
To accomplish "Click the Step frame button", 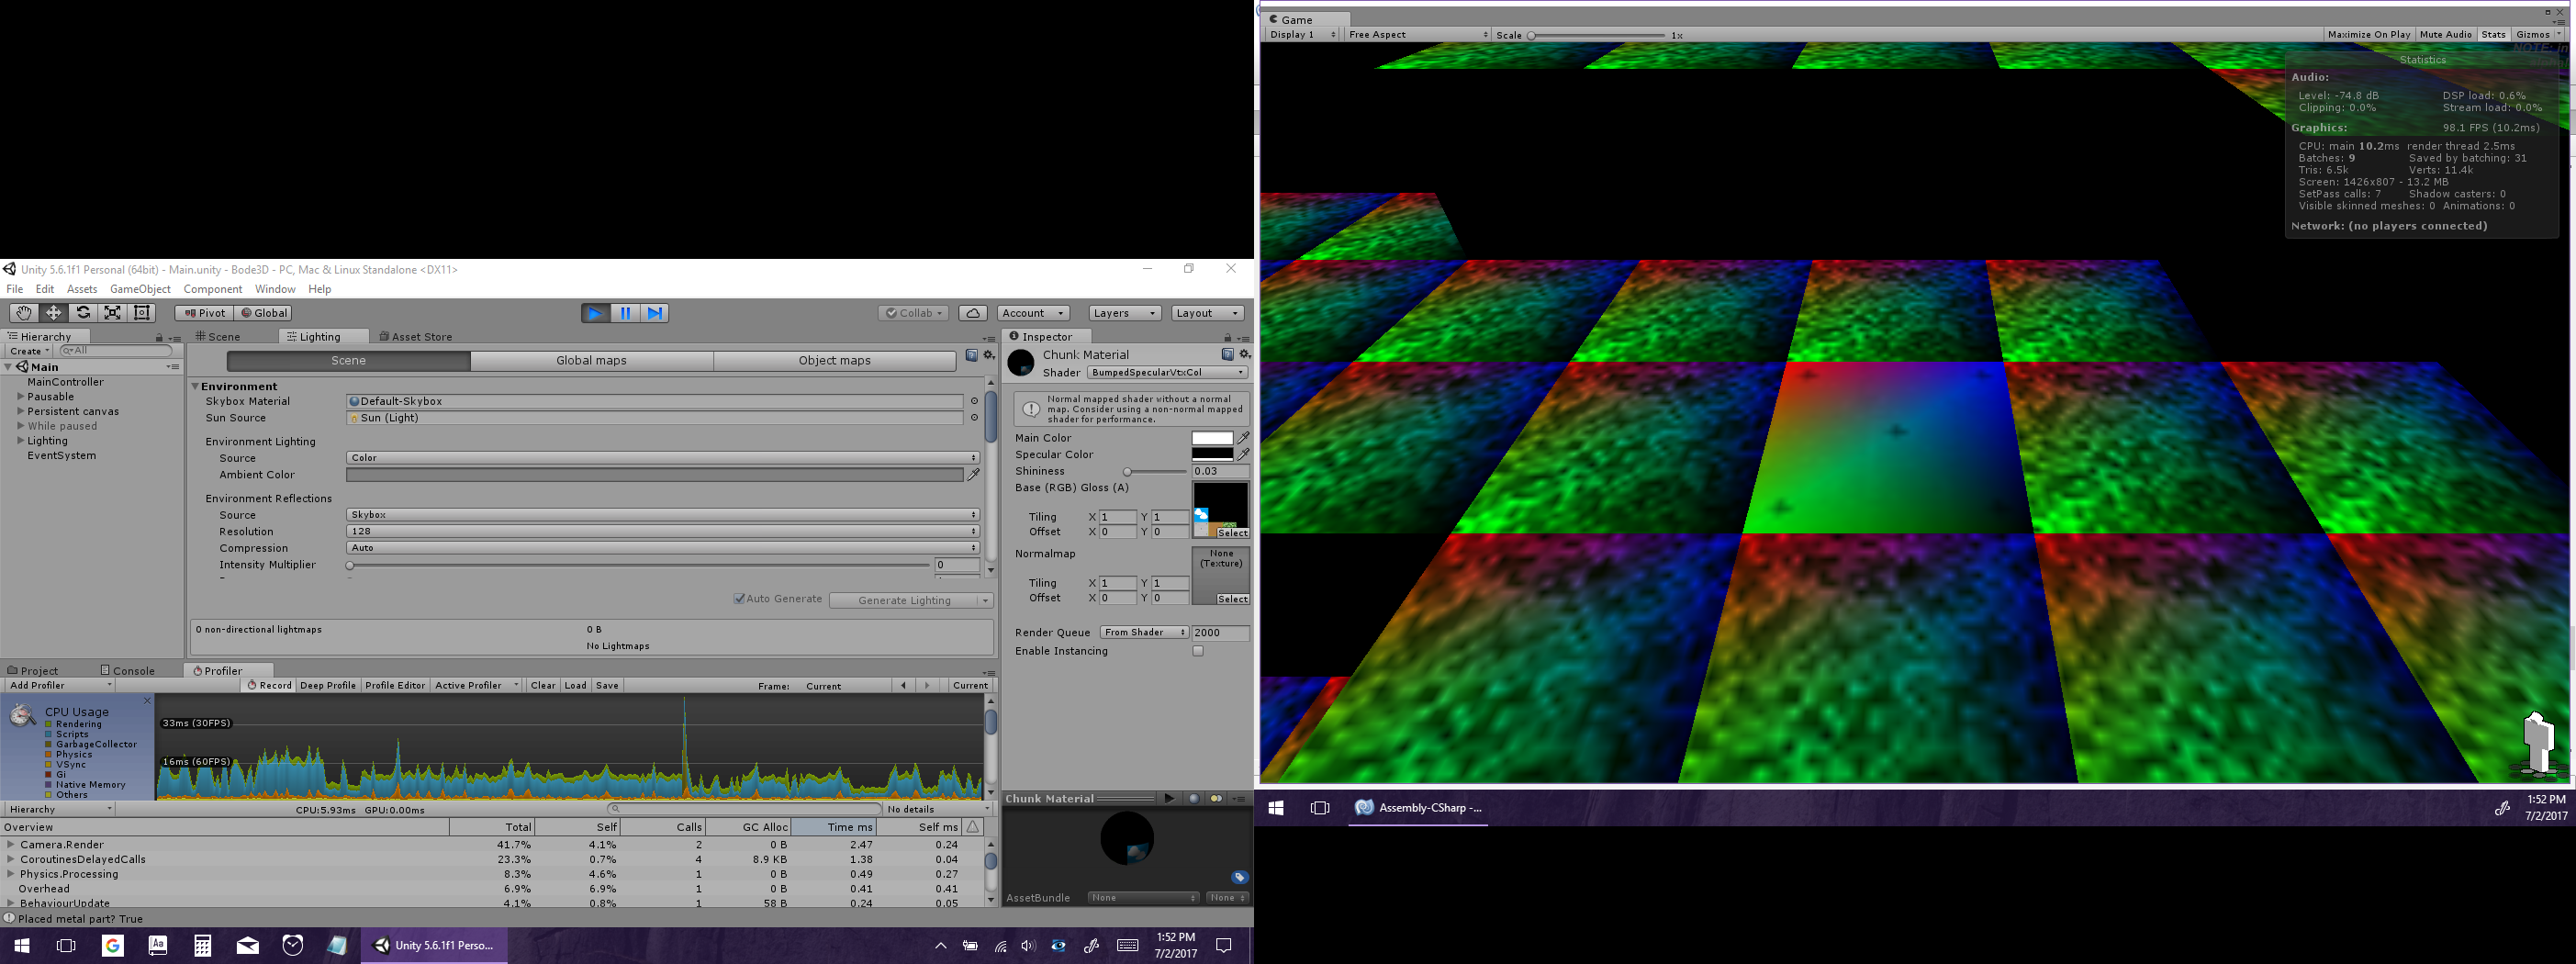I will coord(654,313).
